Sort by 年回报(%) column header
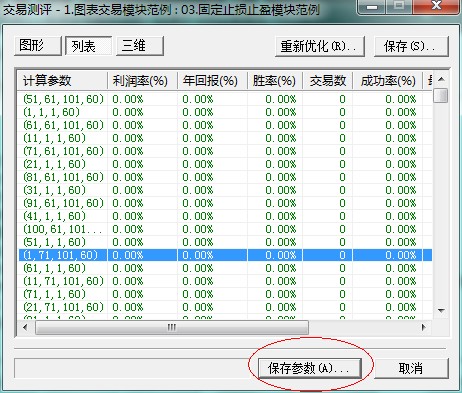 click(212, 80)
